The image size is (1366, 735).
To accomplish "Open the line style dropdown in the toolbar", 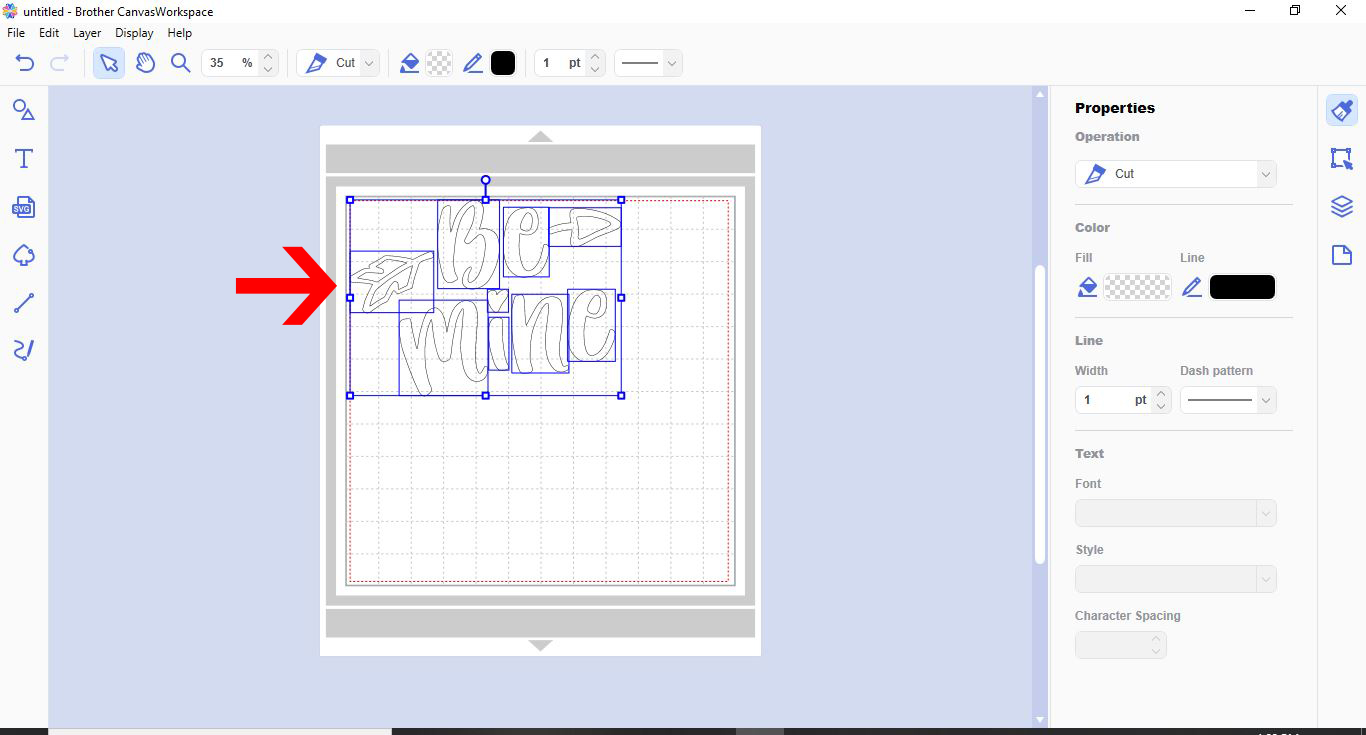I will (648, 62).
